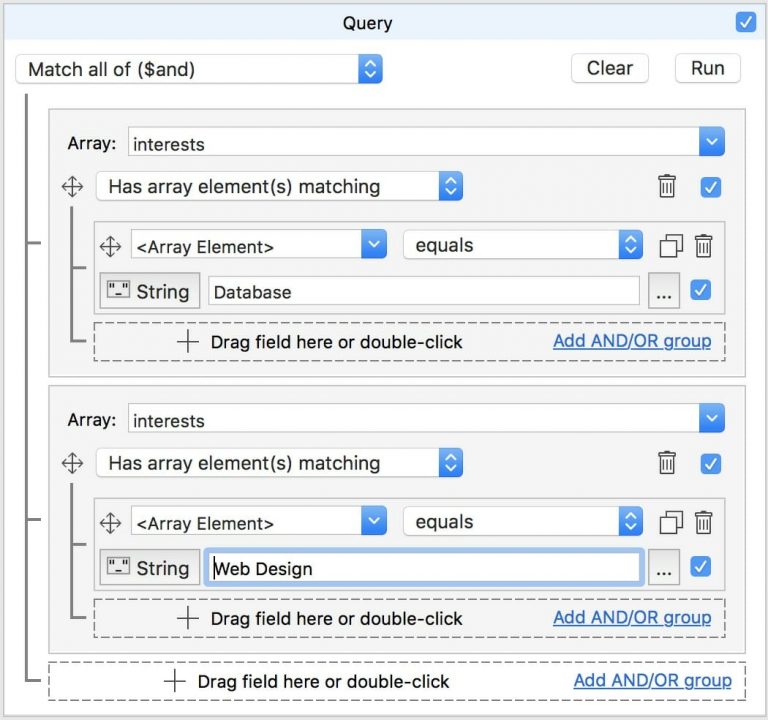Open the '...' editor for Web Design value
The width and height of the screenshot is (768, 720).
[664, 568]
